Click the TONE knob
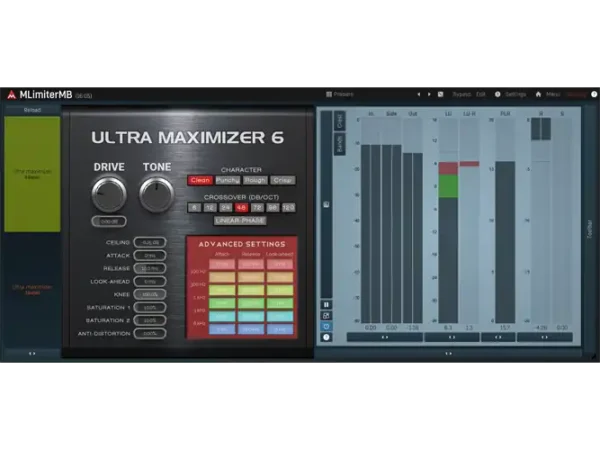600x450 pixels. click(157, 194)
